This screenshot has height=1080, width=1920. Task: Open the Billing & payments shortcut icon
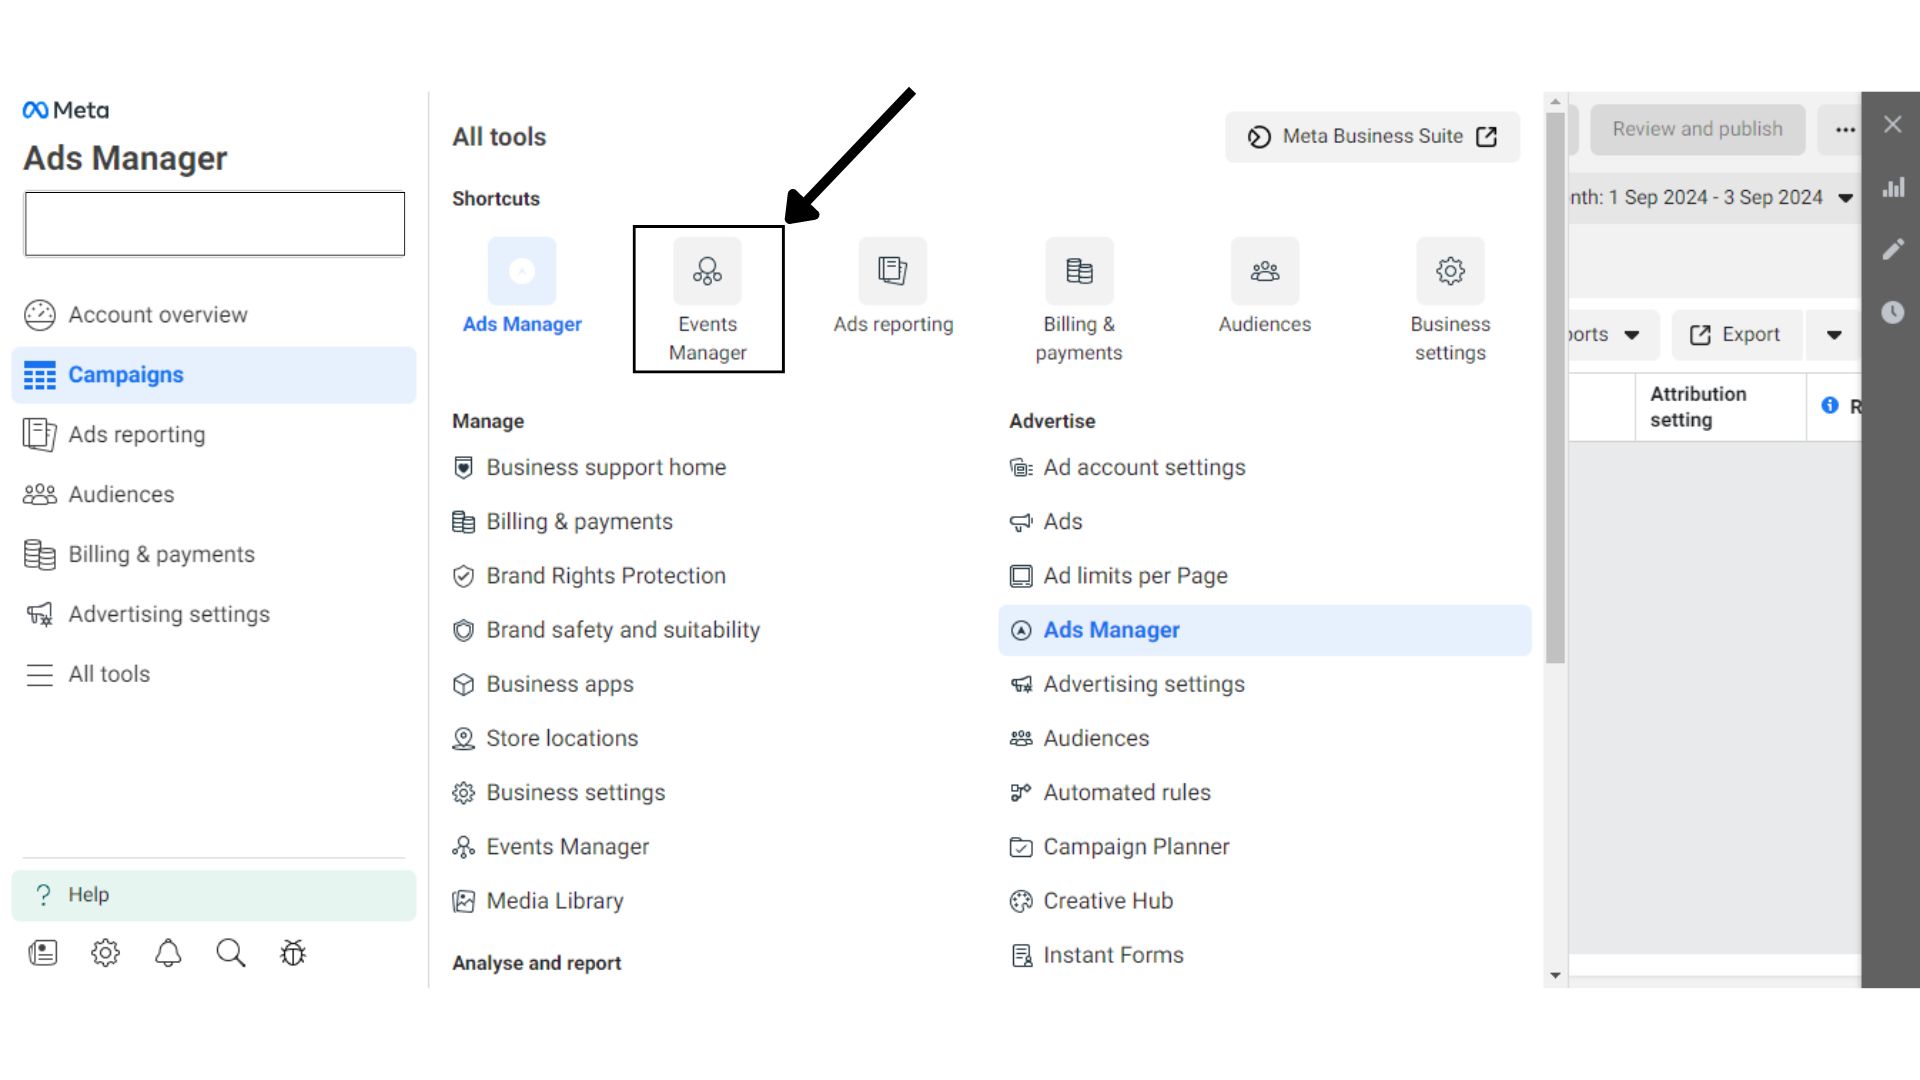pyautogui.click(x=1078, y=271)
